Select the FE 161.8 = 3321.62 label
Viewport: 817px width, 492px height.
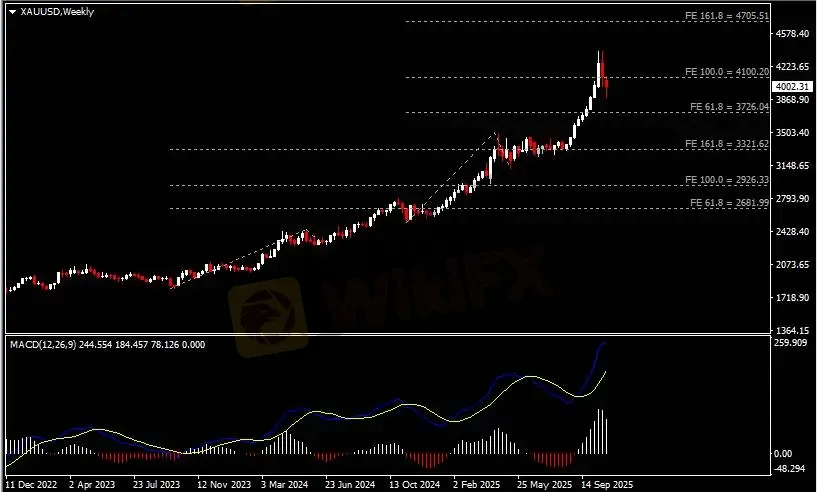coord(727,144)
